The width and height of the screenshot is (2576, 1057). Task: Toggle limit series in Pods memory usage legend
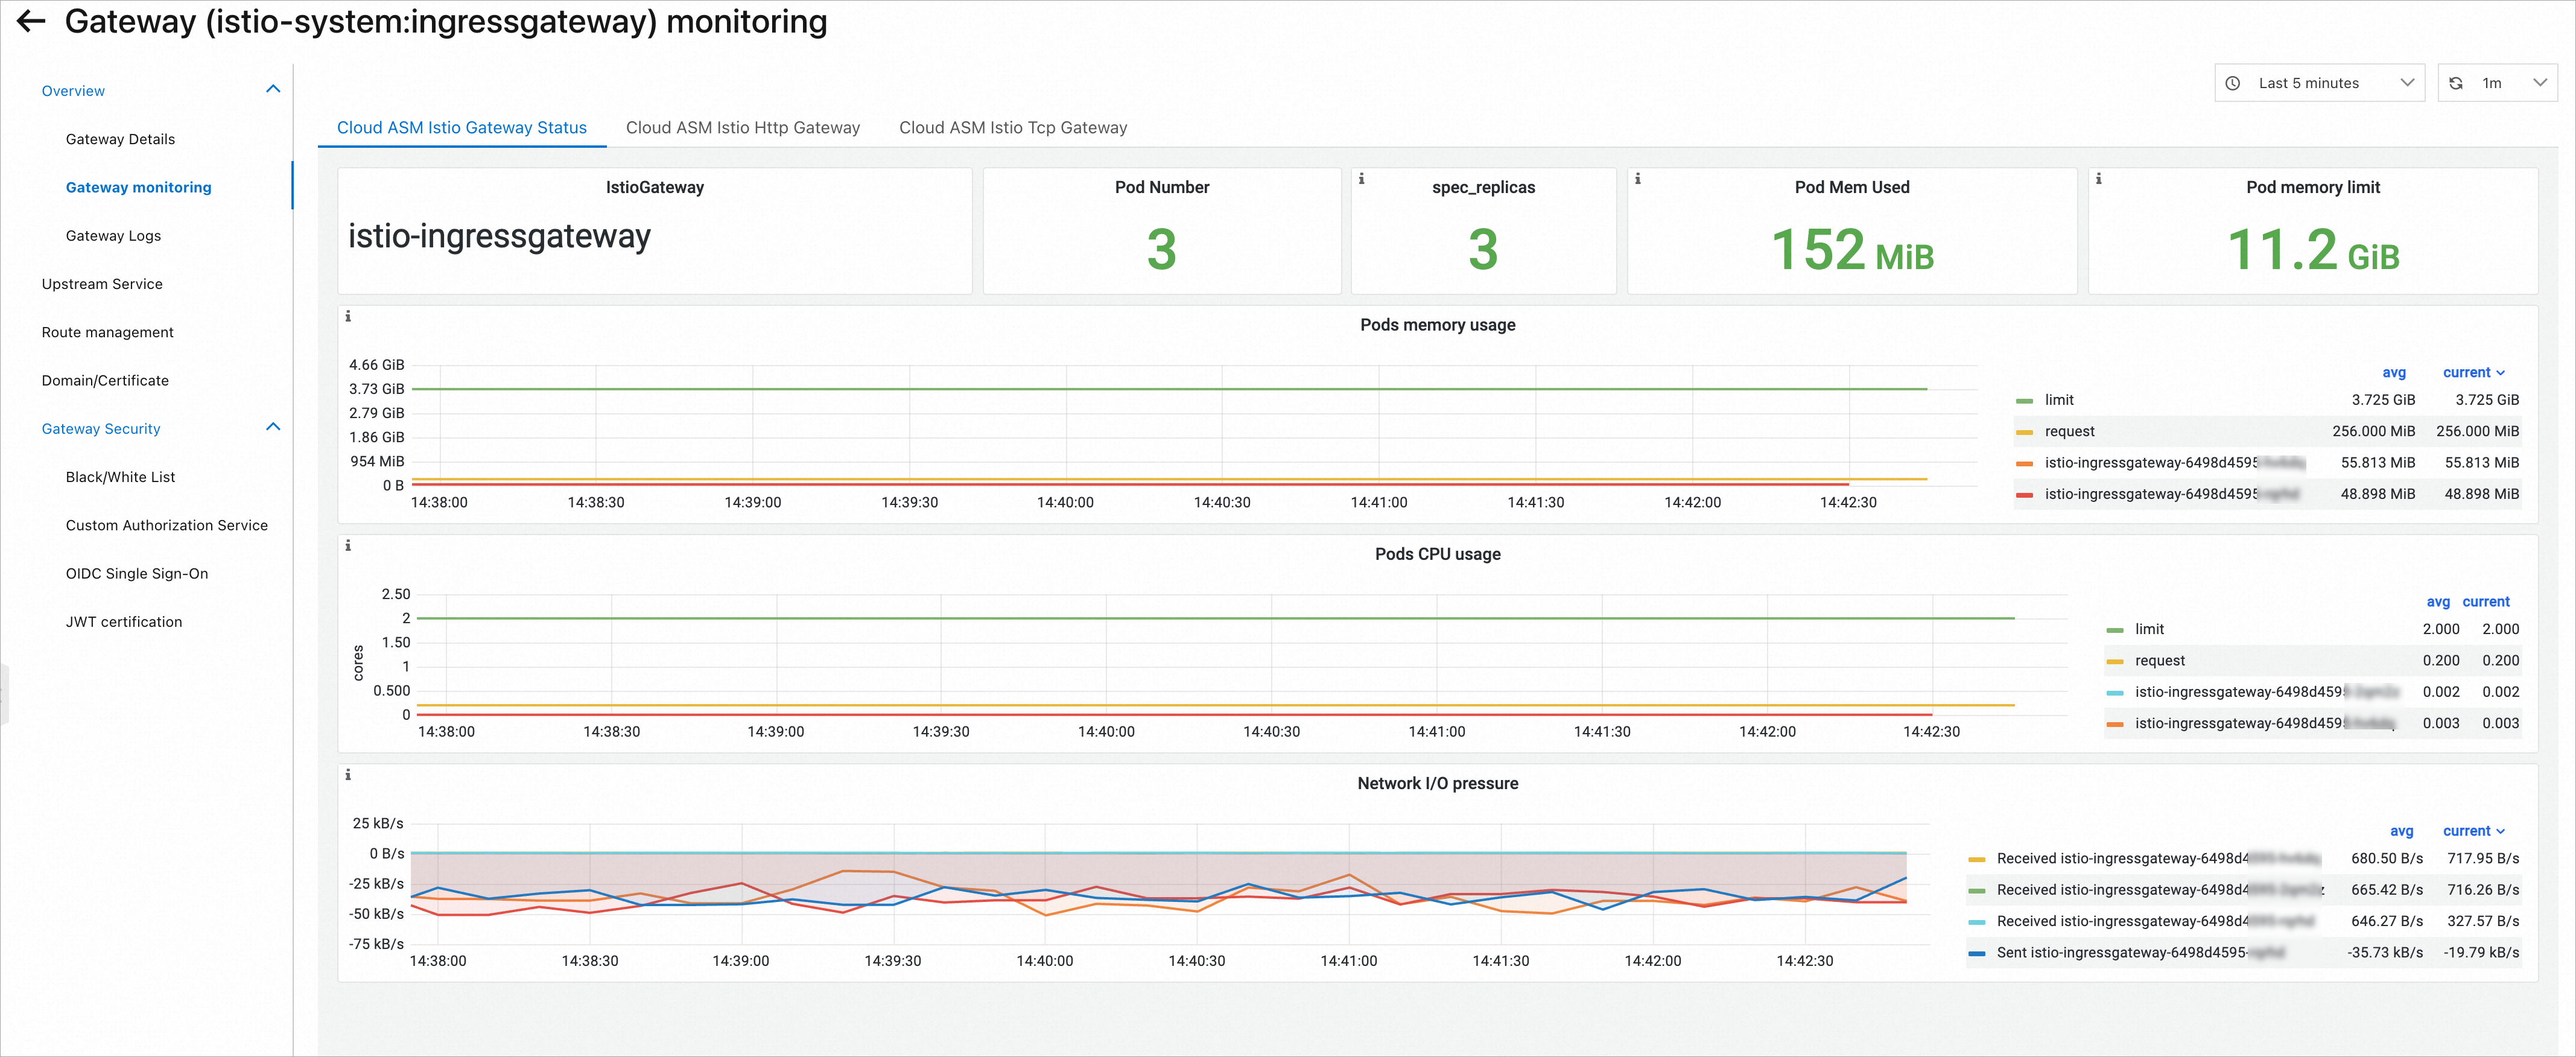[2059, 400]
